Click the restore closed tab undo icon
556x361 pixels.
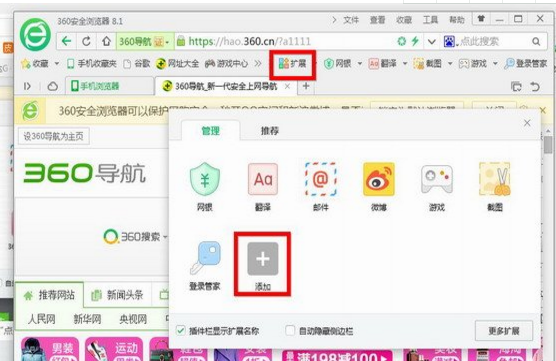click(x=535, y=86)
